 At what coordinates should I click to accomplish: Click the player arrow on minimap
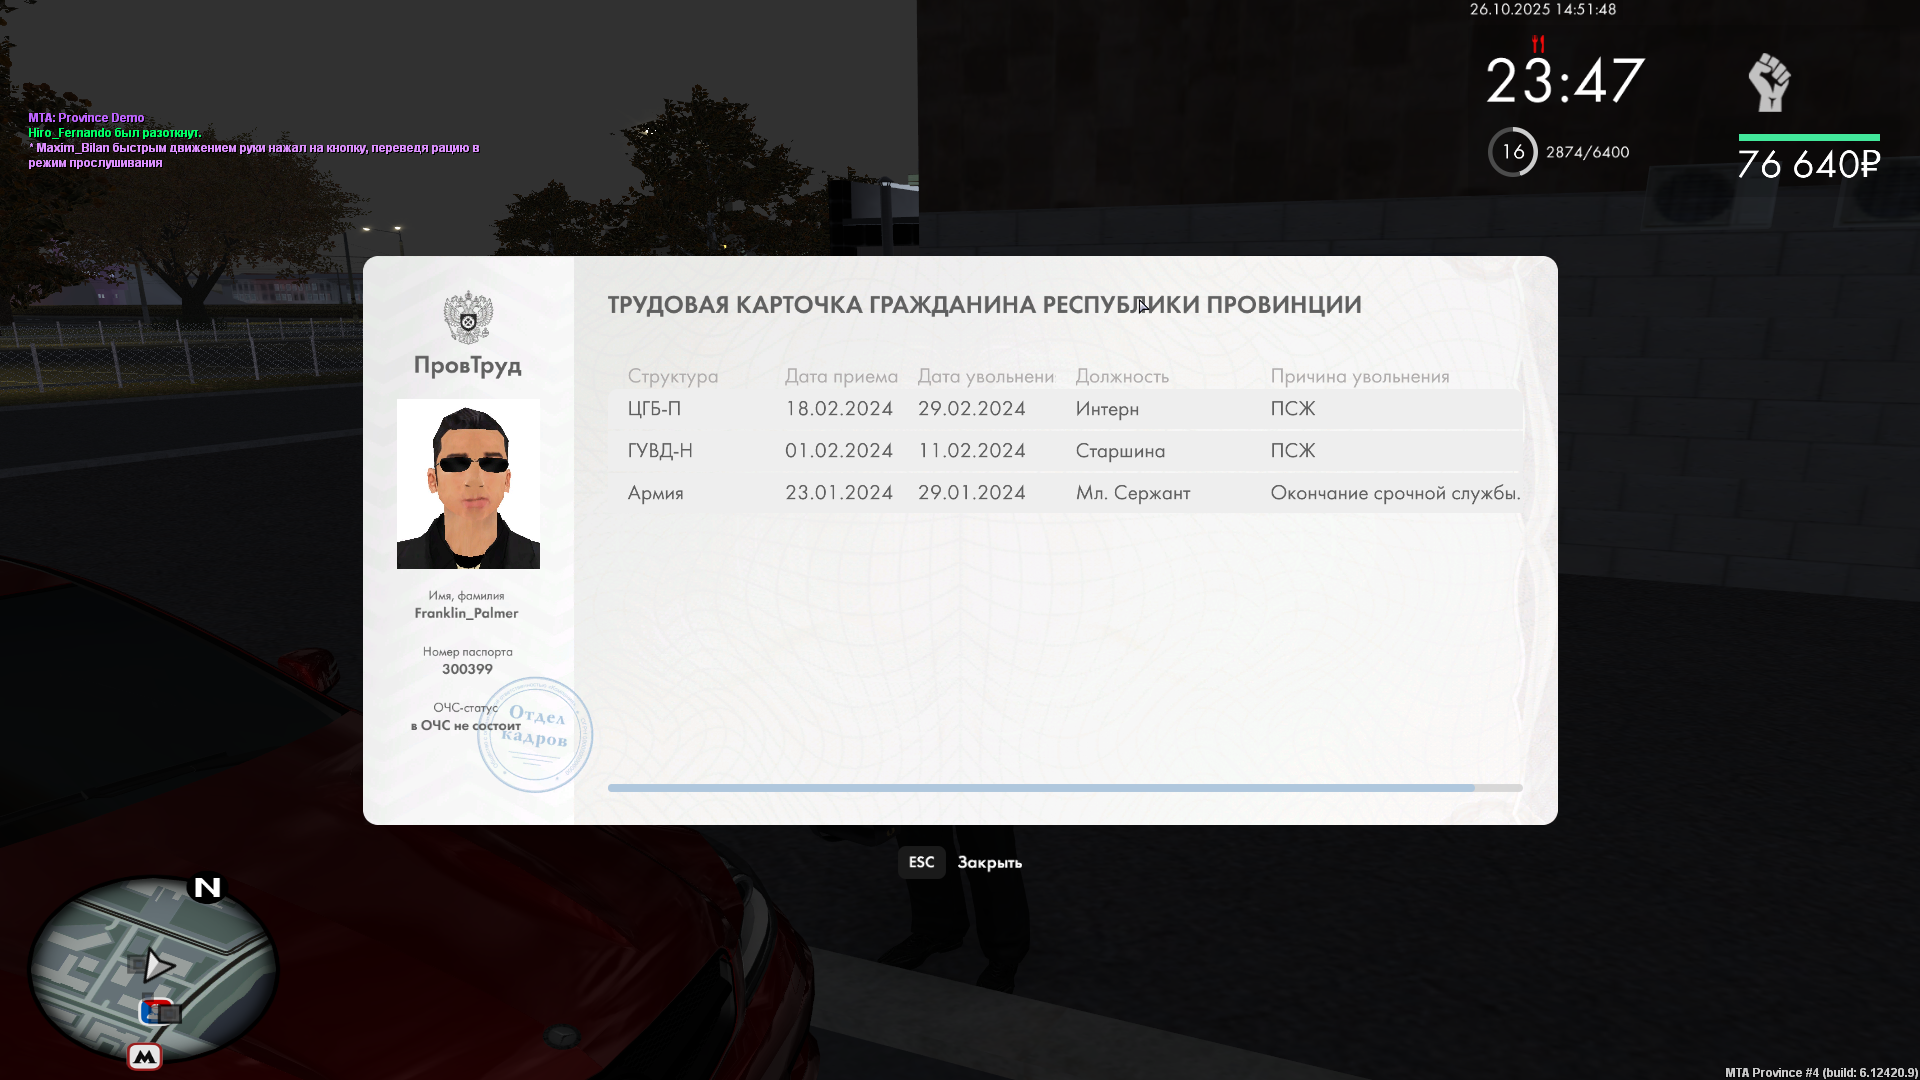[158, 965]
